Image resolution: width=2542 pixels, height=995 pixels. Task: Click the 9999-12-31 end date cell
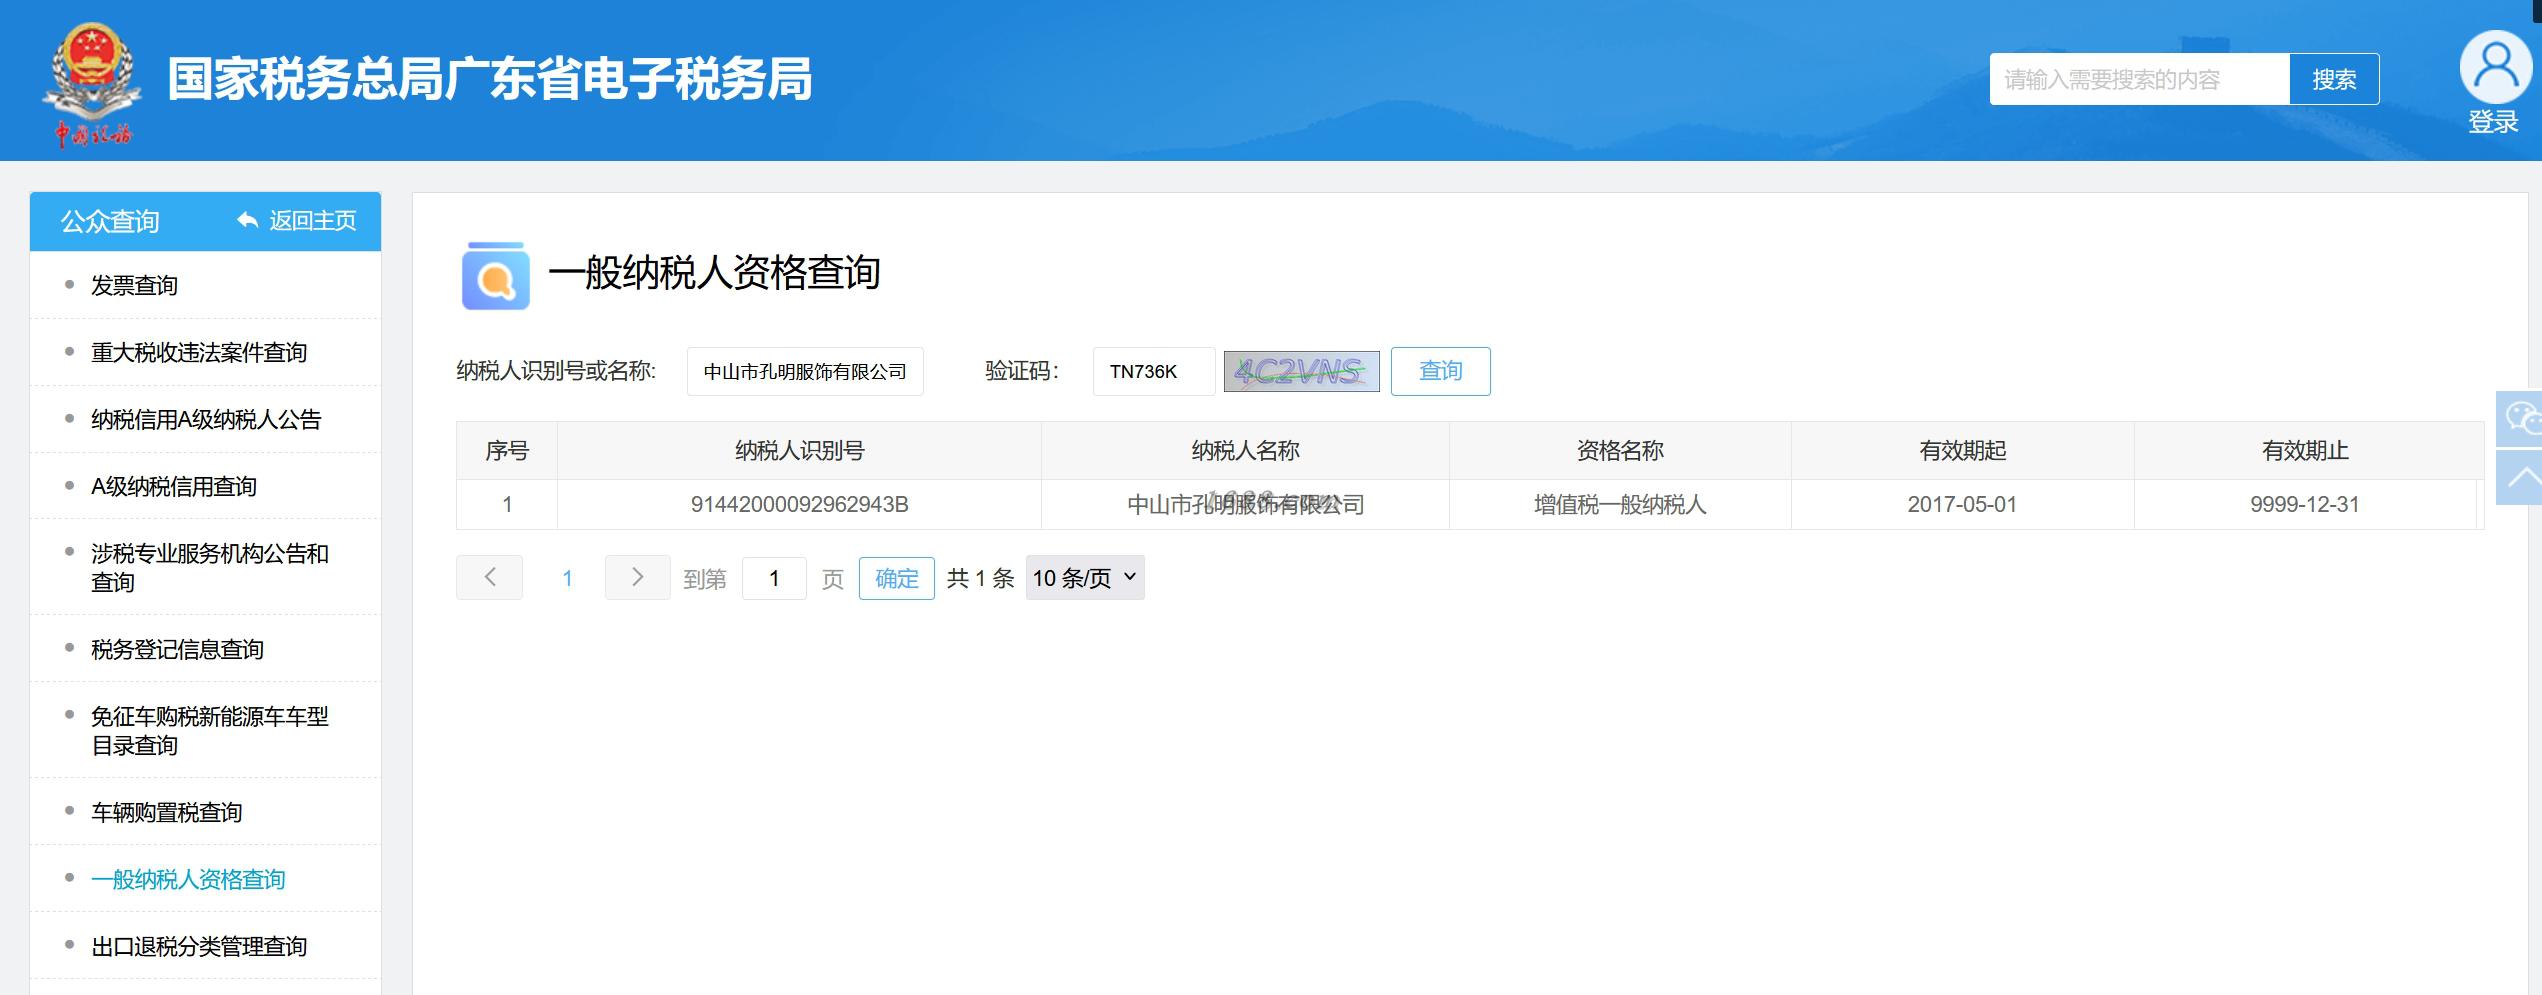click(x=2305, y=504)
